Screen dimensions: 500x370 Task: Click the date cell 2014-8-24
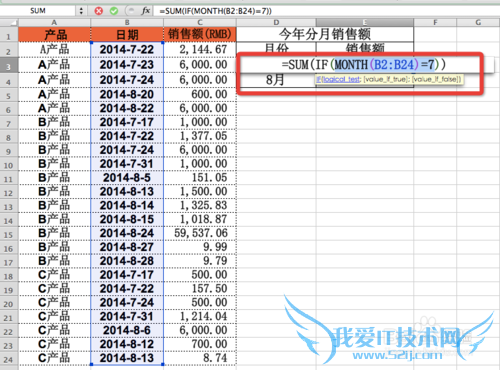tap(127, 233)
